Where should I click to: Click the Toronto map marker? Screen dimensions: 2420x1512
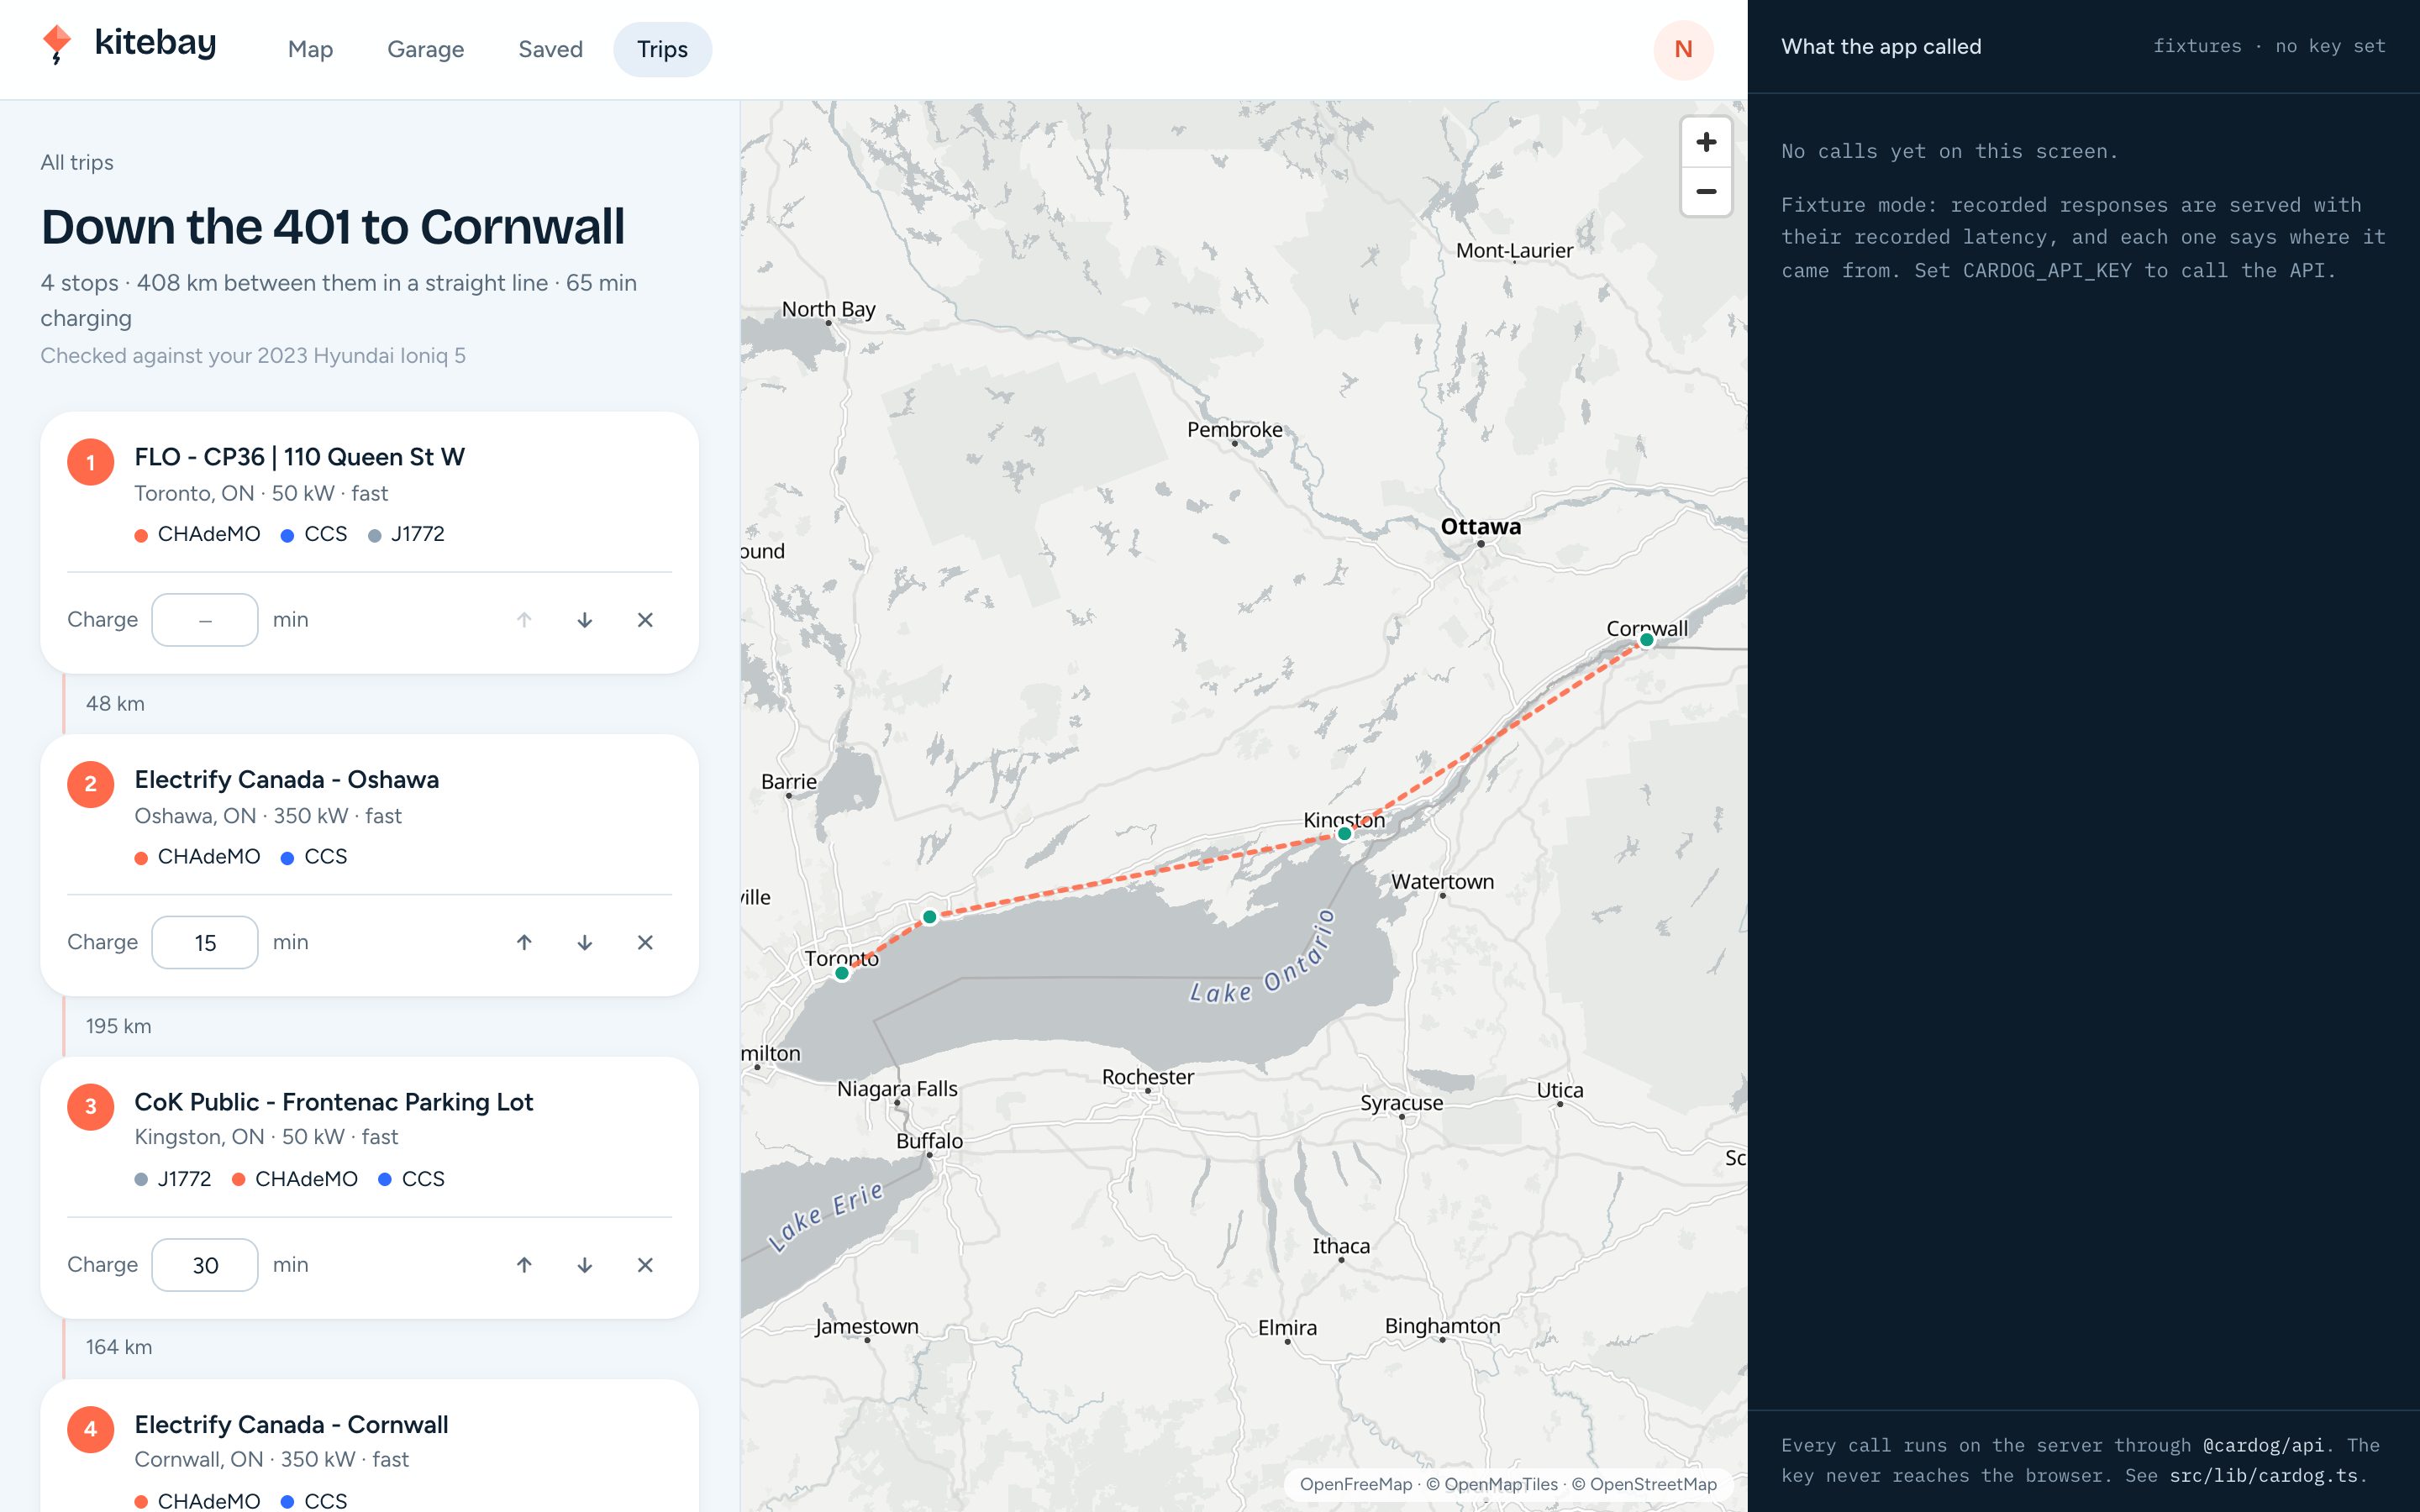[x=842, y=973]
